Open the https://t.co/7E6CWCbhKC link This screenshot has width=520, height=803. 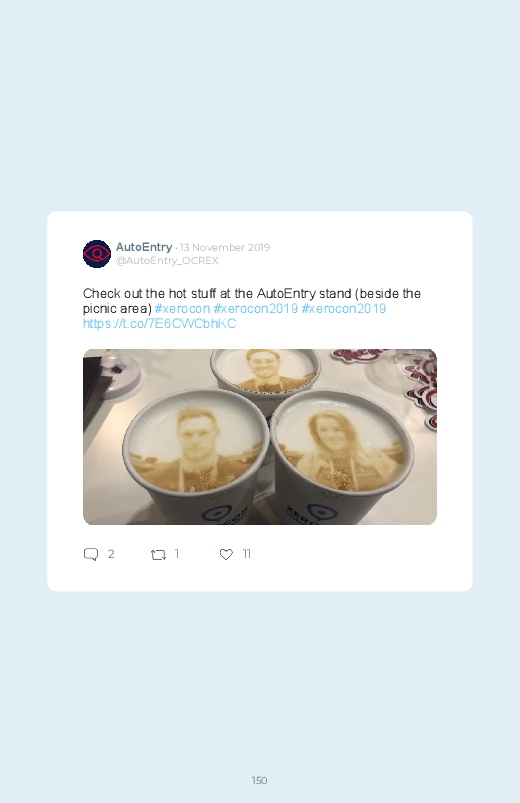click(159, 324)
